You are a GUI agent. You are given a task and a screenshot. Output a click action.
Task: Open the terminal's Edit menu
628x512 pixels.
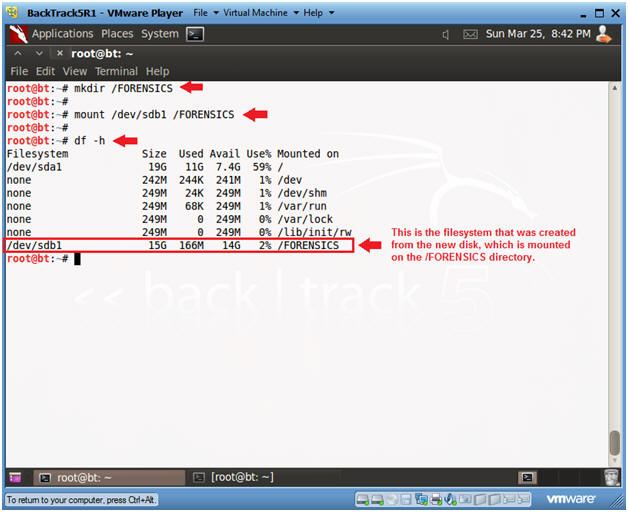coord(45,71)
